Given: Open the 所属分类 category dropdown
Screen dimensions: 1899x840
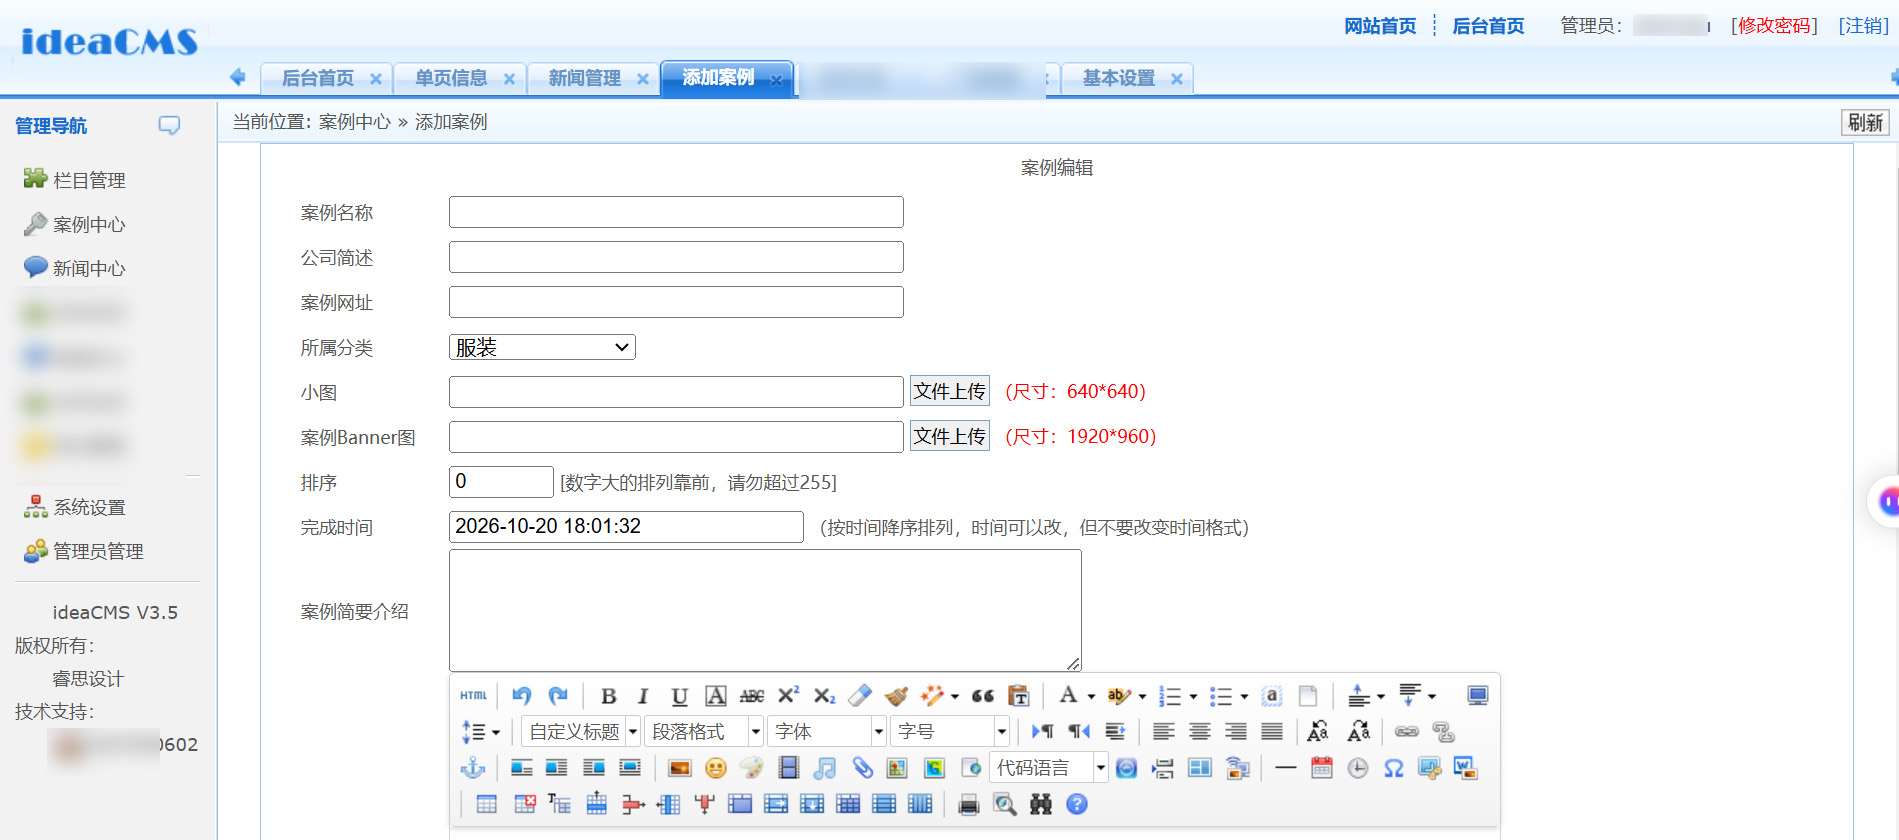Looking at the screenshot, I should [x=542, y=347].
